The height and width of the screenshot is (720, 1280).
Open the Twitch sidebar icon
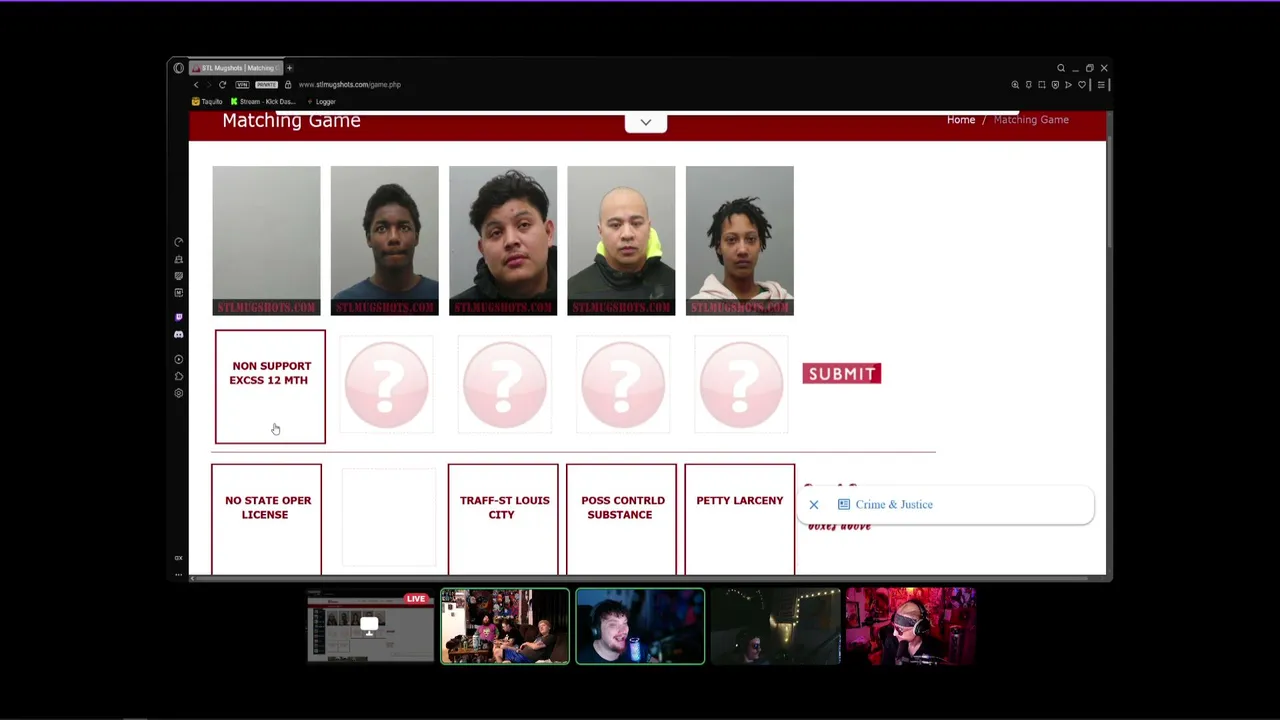click(179, 317)
